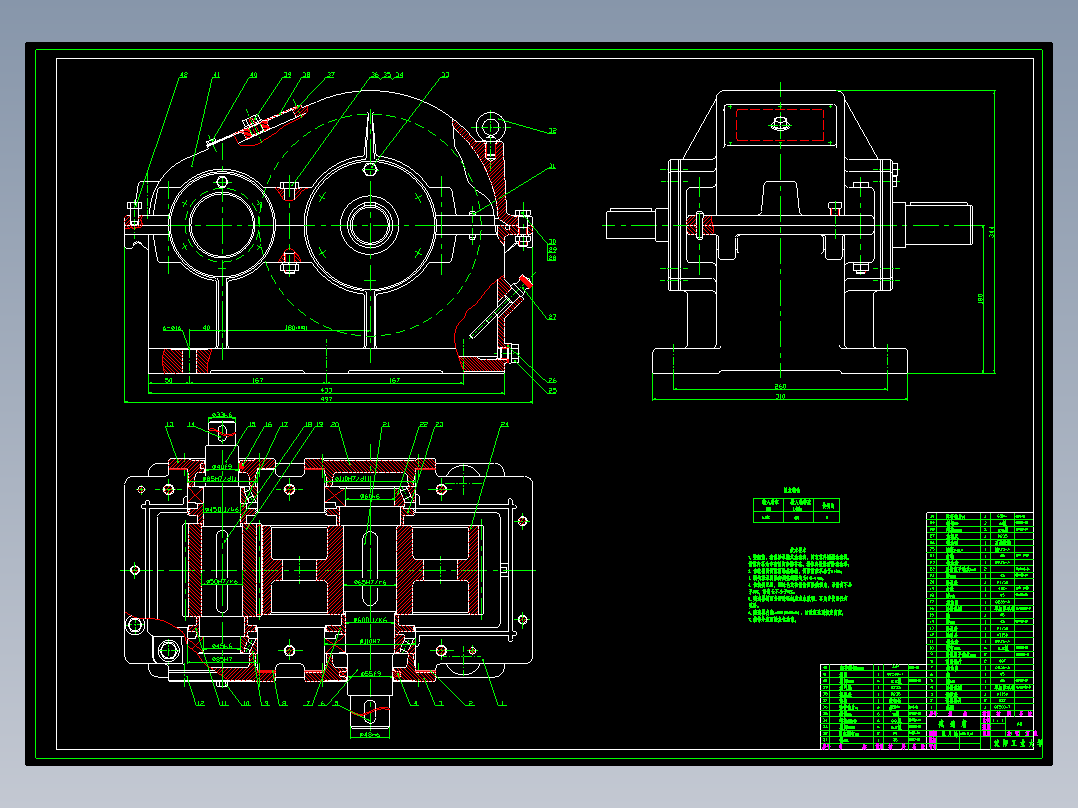
Task: Click part callout number 42 in front view
Action: (184, 75)
